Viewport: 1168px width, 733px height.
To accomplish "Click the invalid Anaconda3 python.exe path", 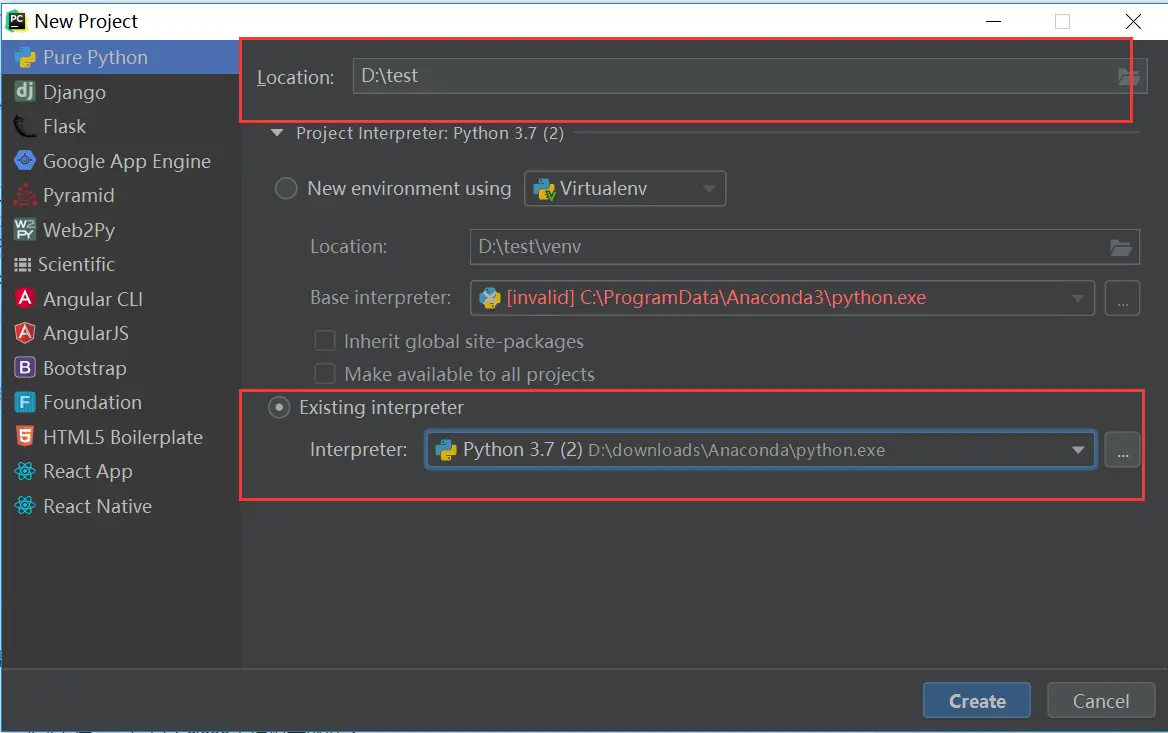I will point(716,298).
